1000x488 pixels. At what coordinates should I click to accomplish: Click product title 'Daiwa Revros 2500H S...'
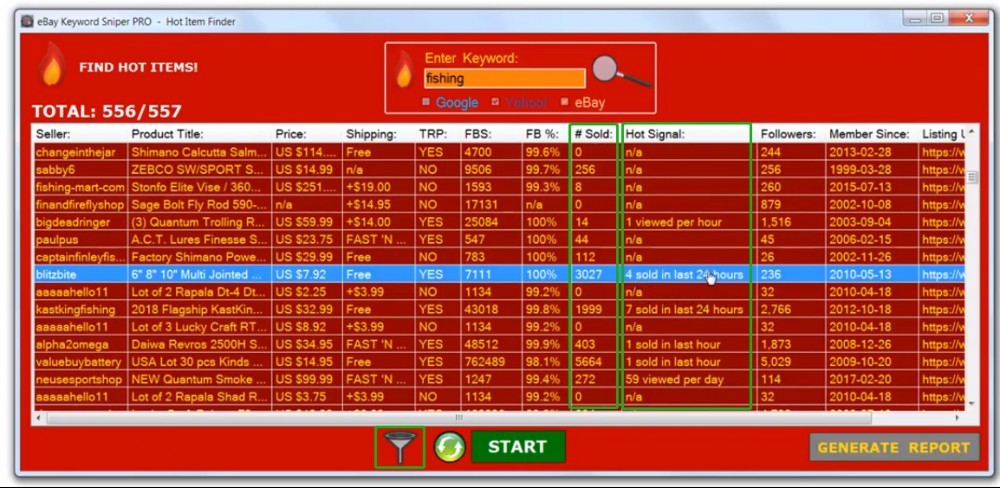click(x=199, y=344)
